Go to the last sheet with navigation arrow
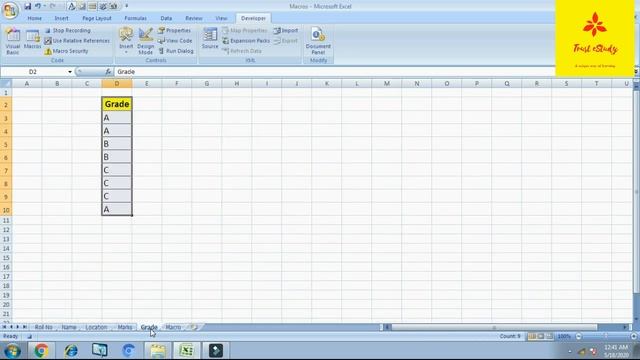640x360 pixels. [x=24, y=327]
